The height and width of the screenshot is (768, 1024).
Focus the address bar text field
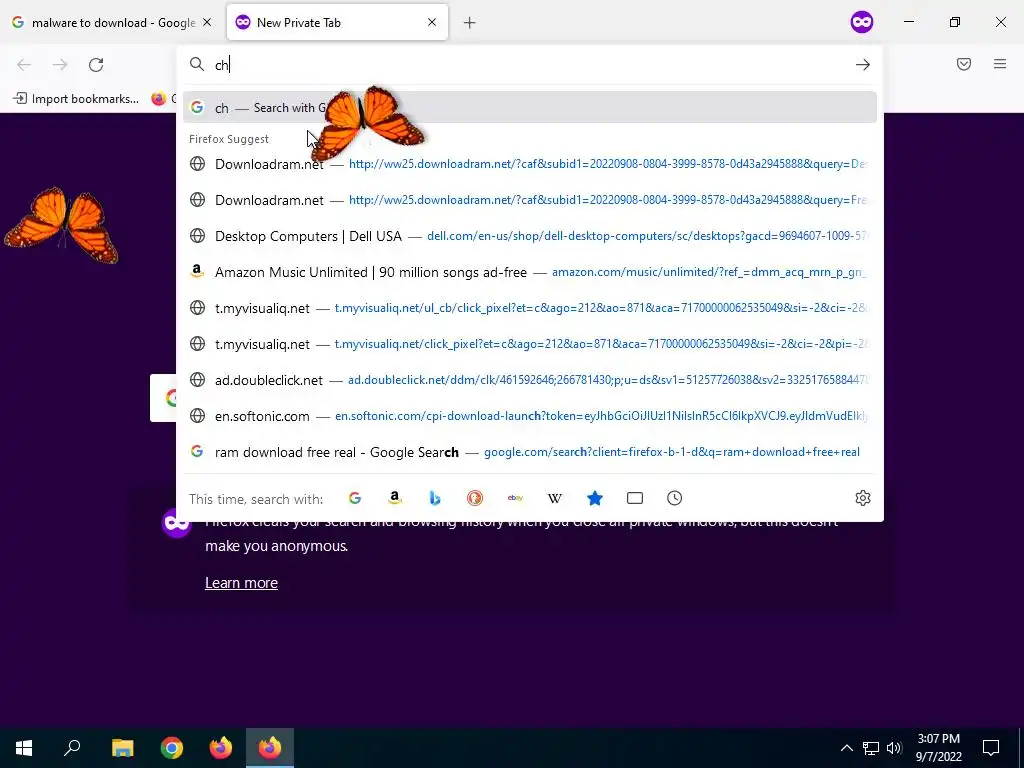tap(529, 65)
